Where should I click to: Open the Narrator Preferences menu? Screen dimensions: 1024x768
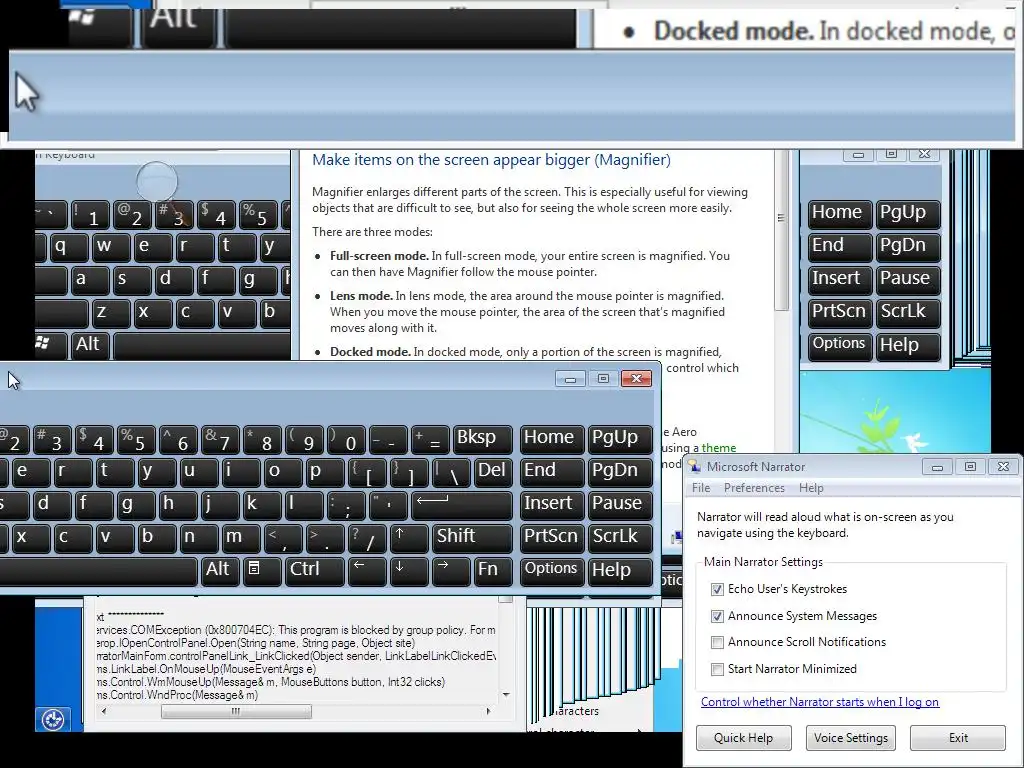tap(754, 488)
